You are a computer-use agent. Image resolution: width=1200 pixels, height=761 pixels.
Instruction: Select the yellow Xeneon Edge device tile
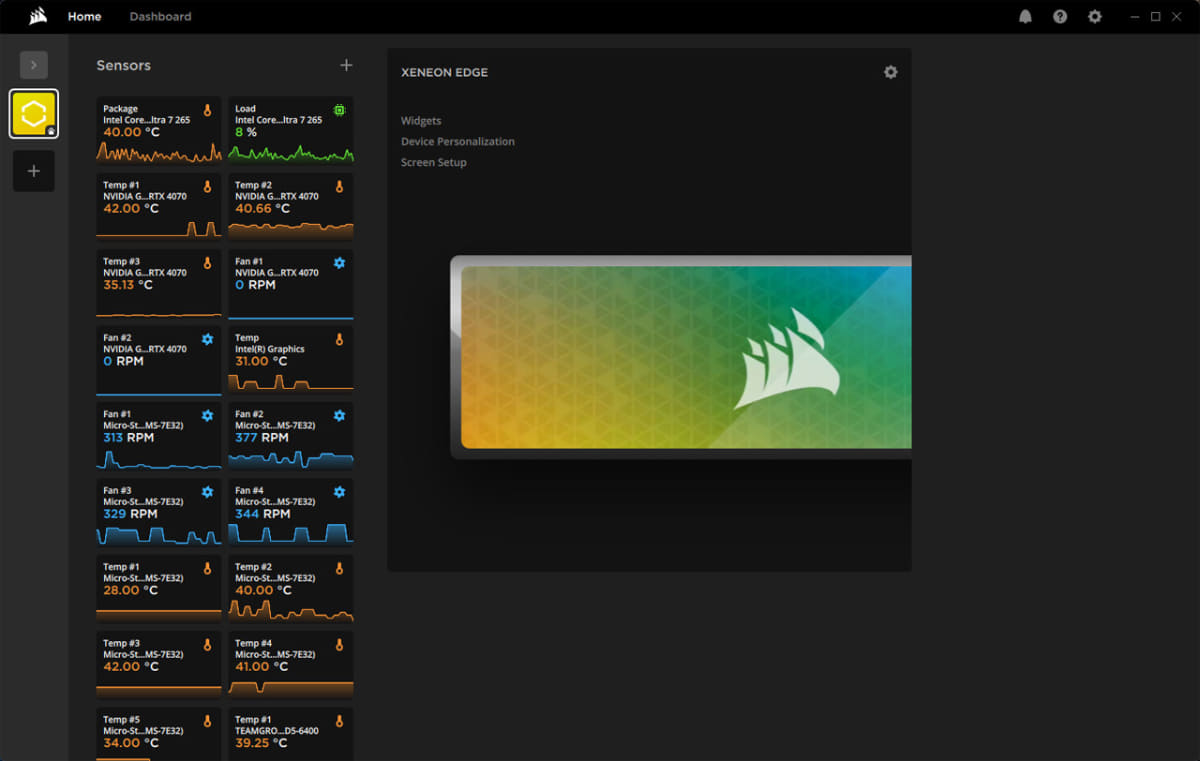(x=34, y=114)
